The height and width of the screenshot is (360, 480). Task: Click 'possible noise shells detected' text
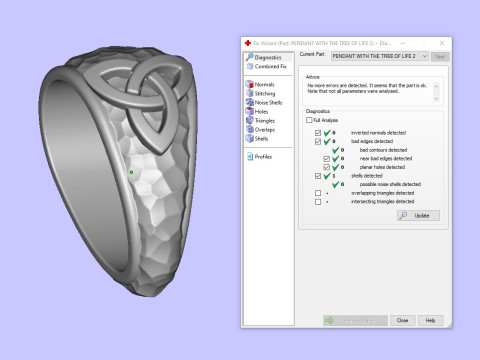click(x=390, y=184)
